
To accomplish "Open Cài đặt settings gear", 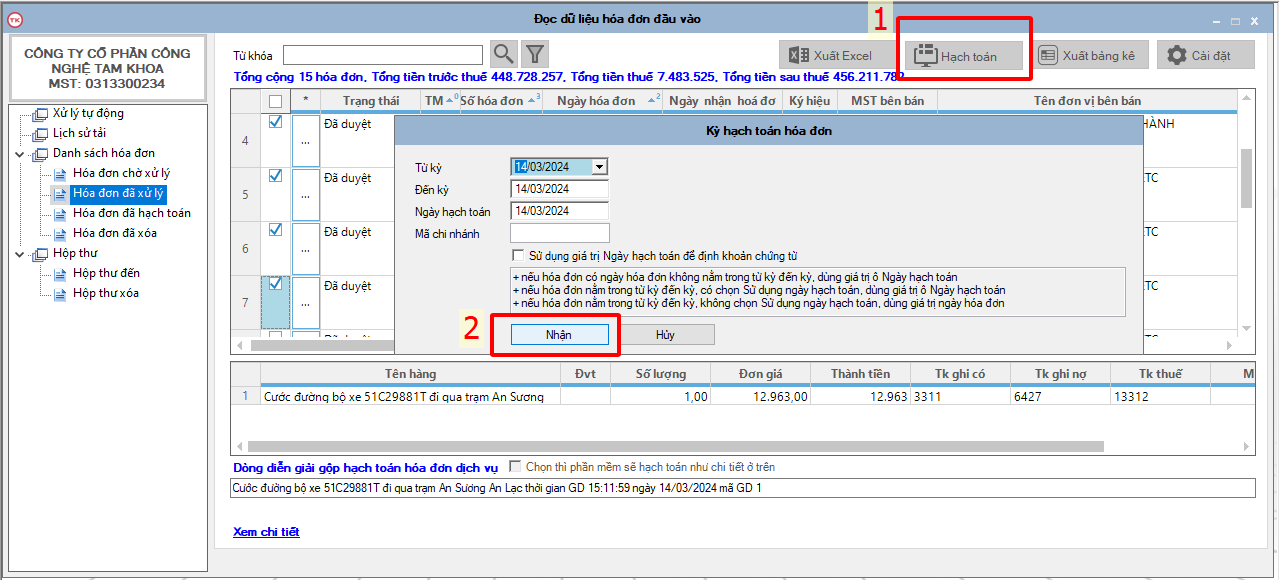I will [1205, 56].
